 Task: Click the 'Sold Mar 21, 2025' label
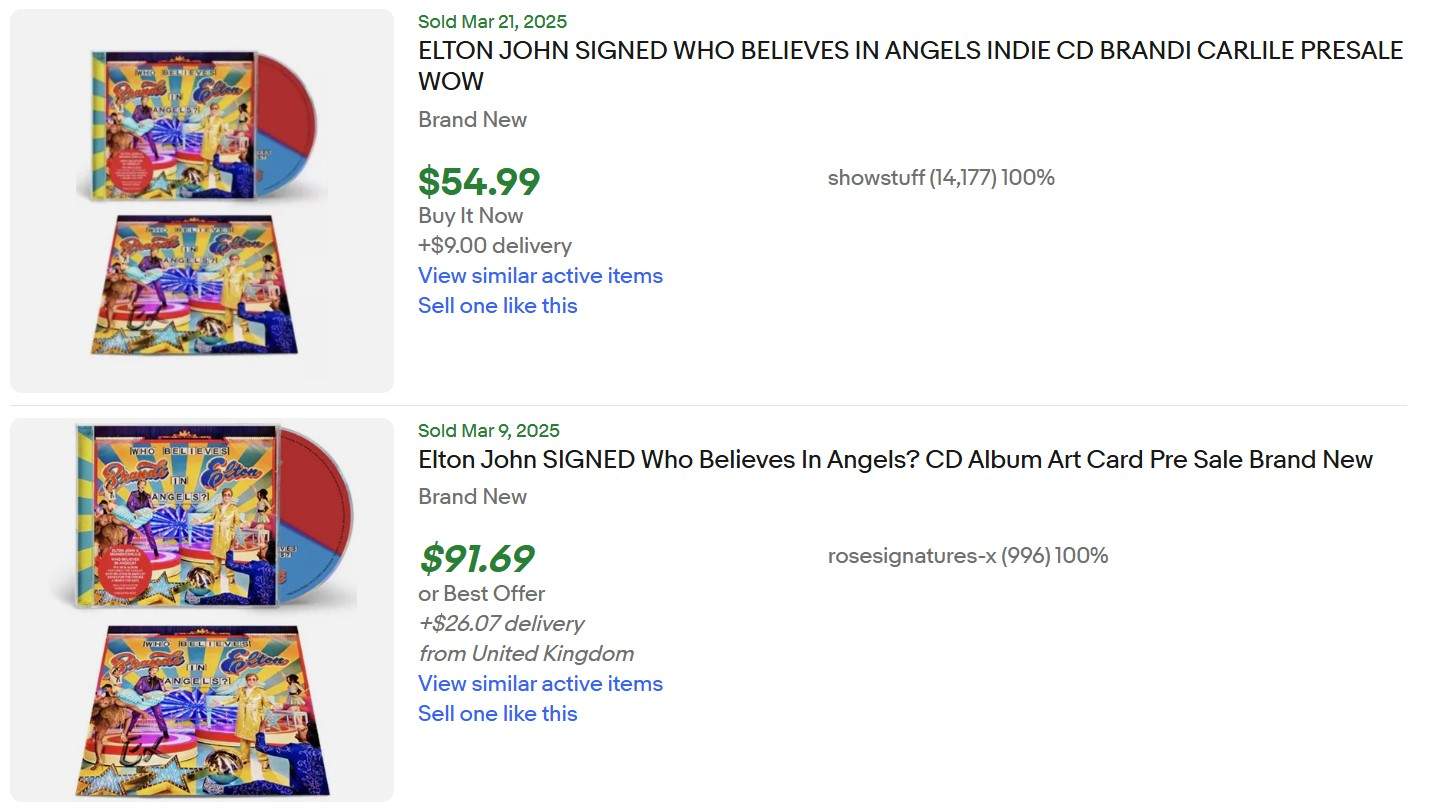[492, 22]
